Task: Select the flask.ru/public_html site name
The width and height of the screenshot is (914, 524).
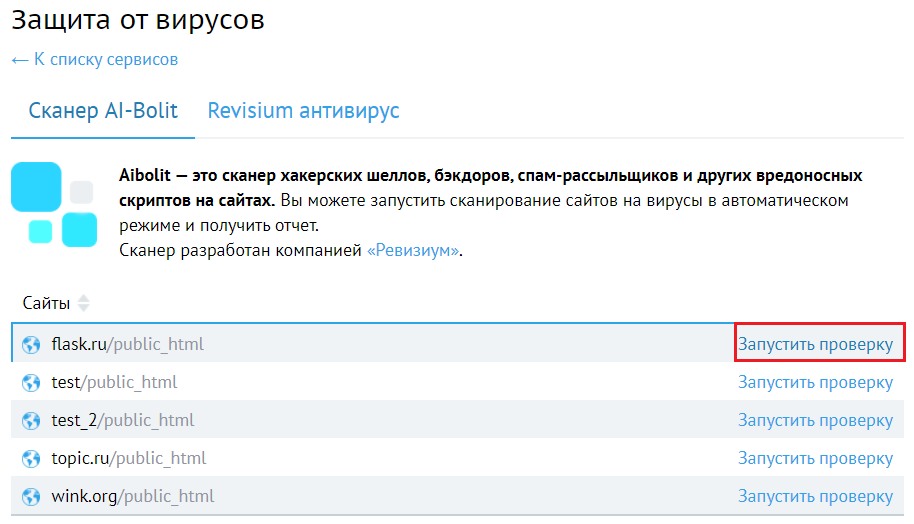Action: coord(128,344)
